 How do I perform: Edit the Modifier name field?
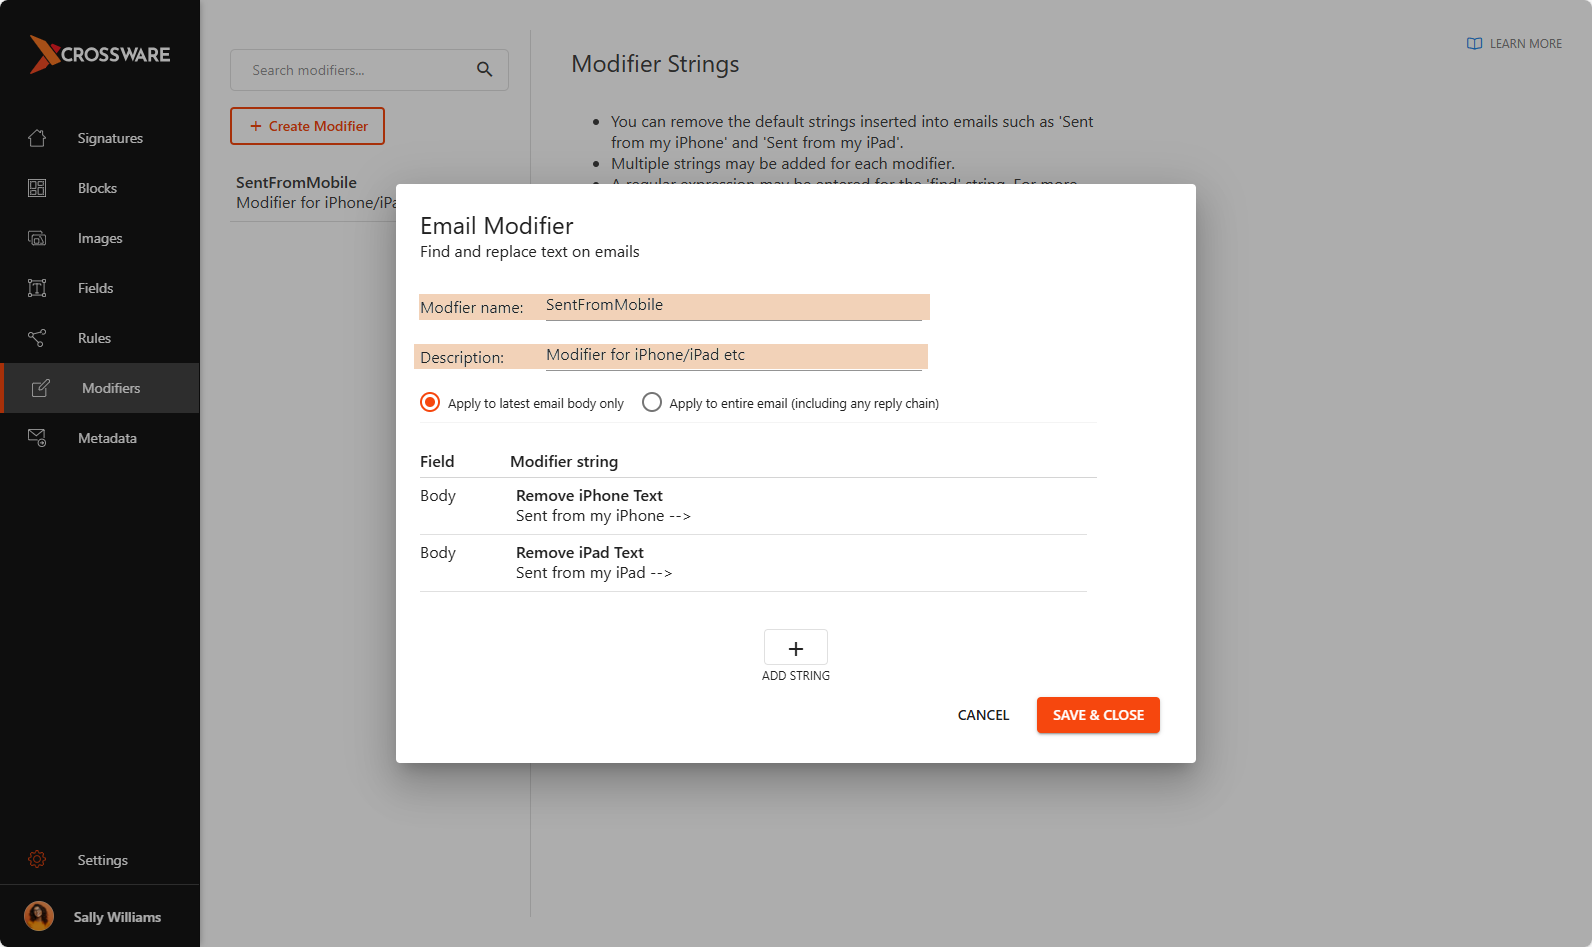pos(732,306)
